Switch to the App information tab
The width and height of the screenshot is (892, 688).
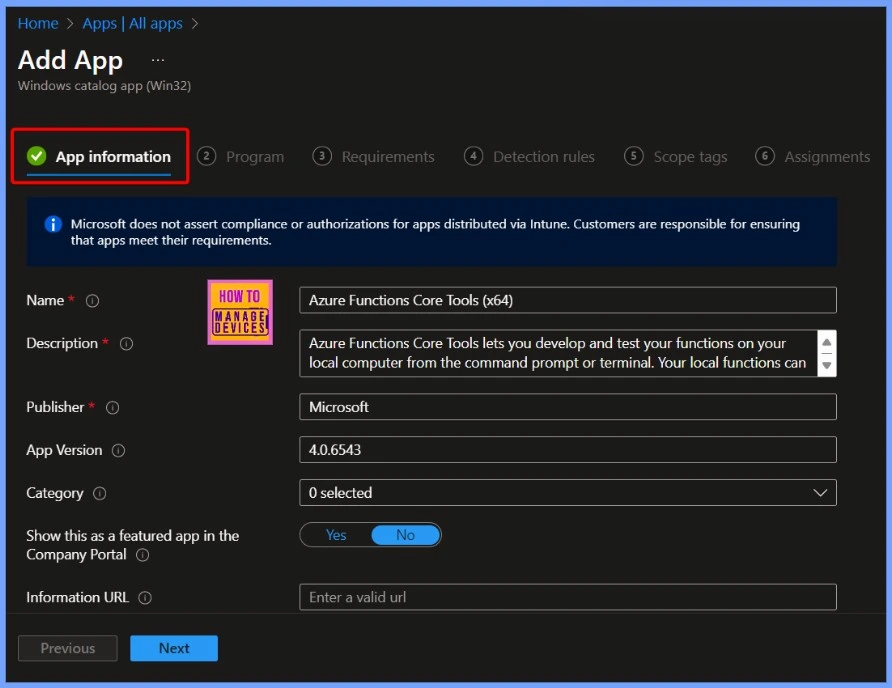click(100, 156)
